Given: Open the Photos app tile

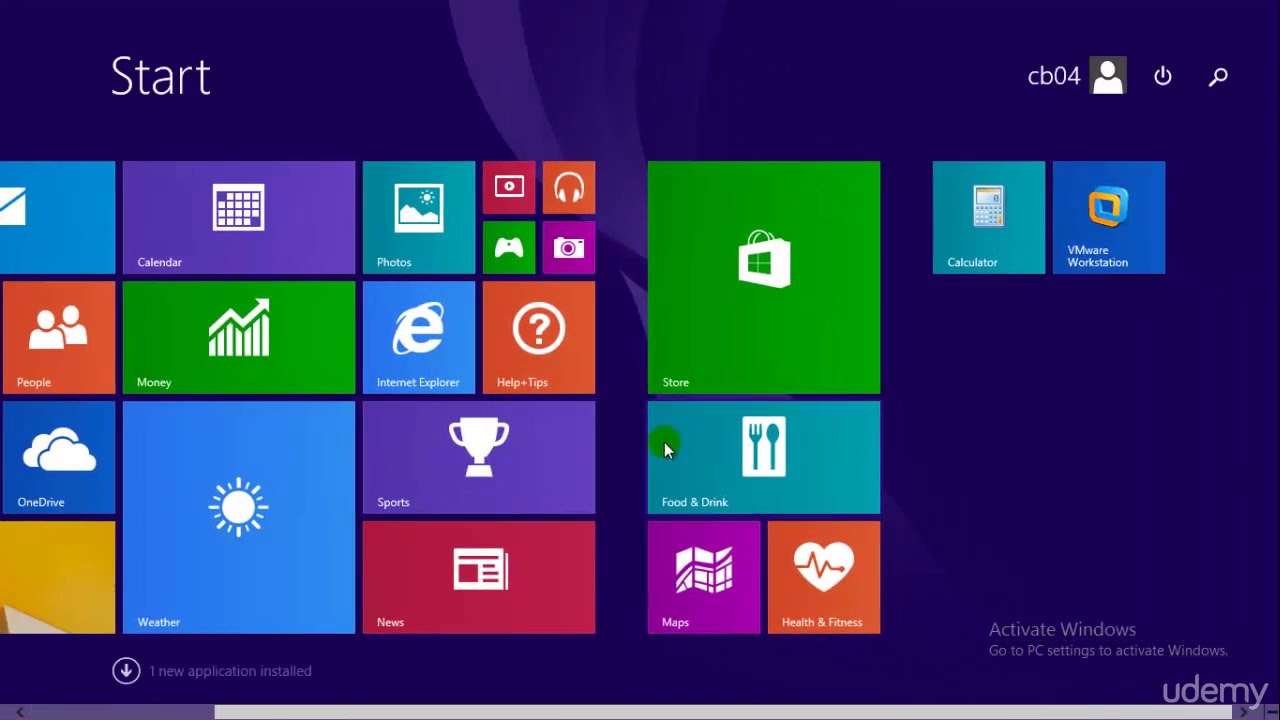Looking at the screenshot, I should (419, 217).
